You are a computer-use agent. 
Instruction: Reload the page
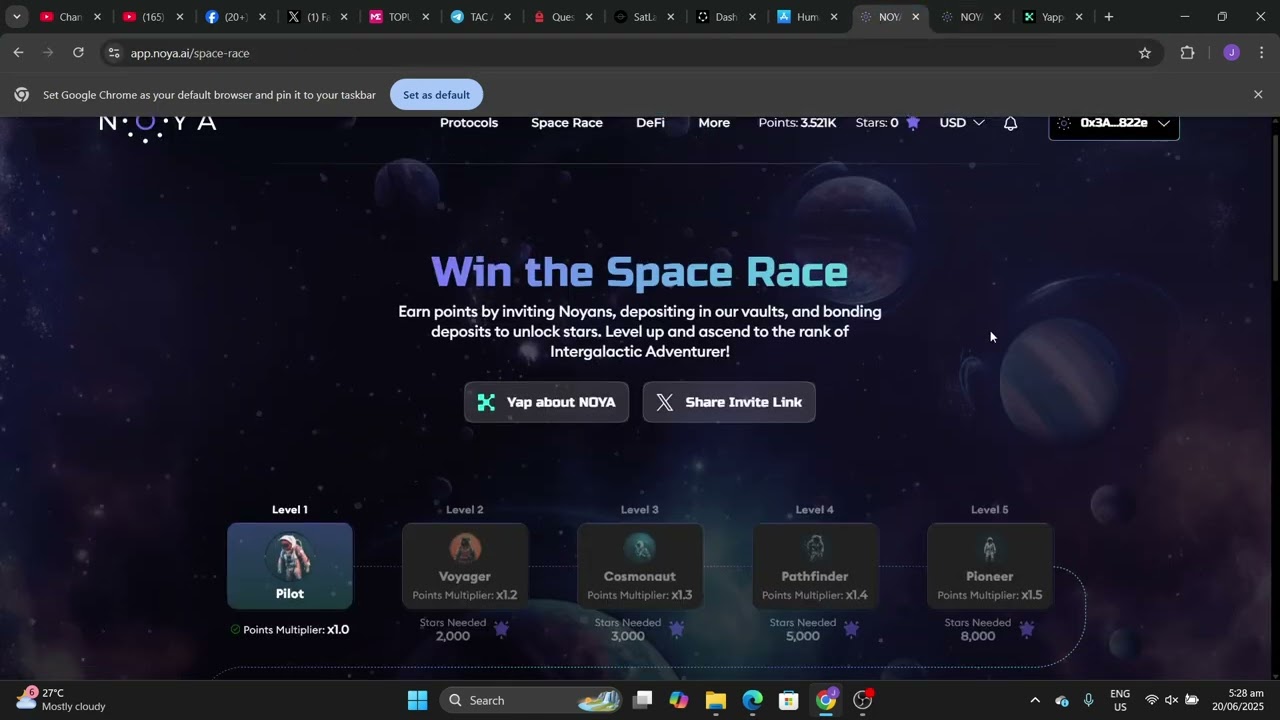(x=78, y=53)
